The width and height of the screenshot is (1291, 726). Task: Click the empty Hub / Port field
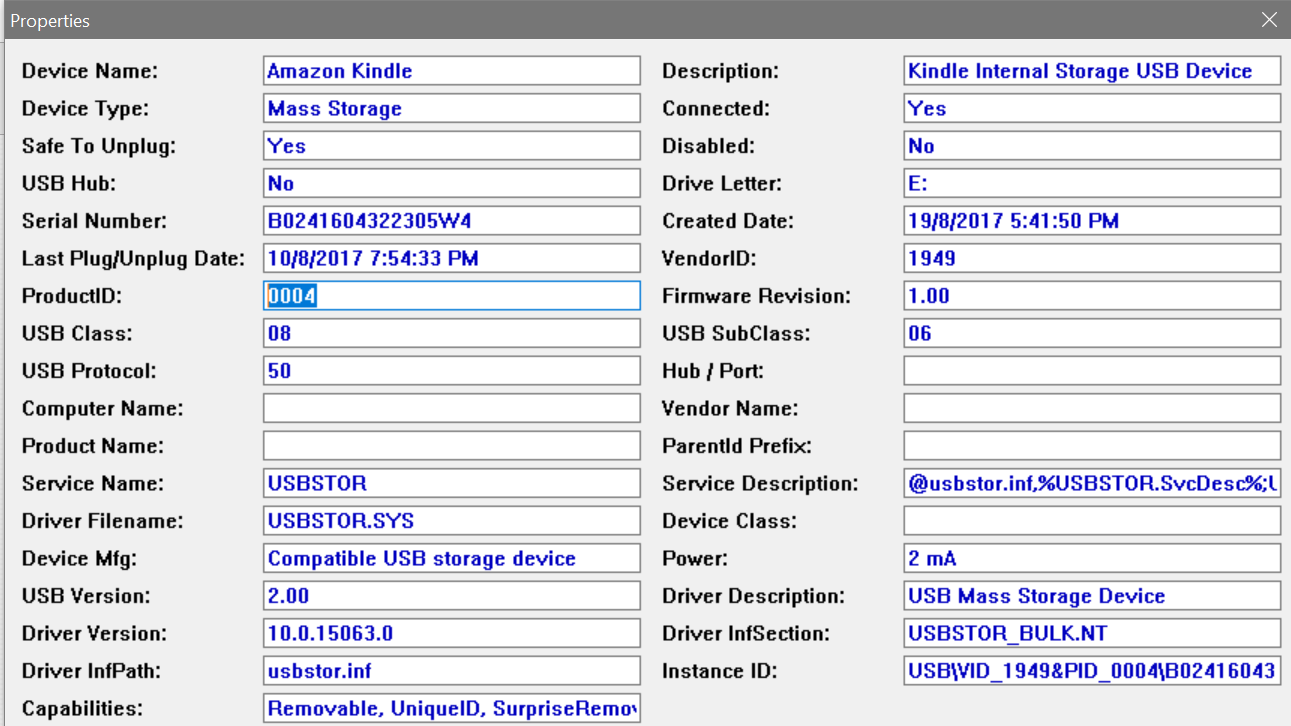[1092, 371]
